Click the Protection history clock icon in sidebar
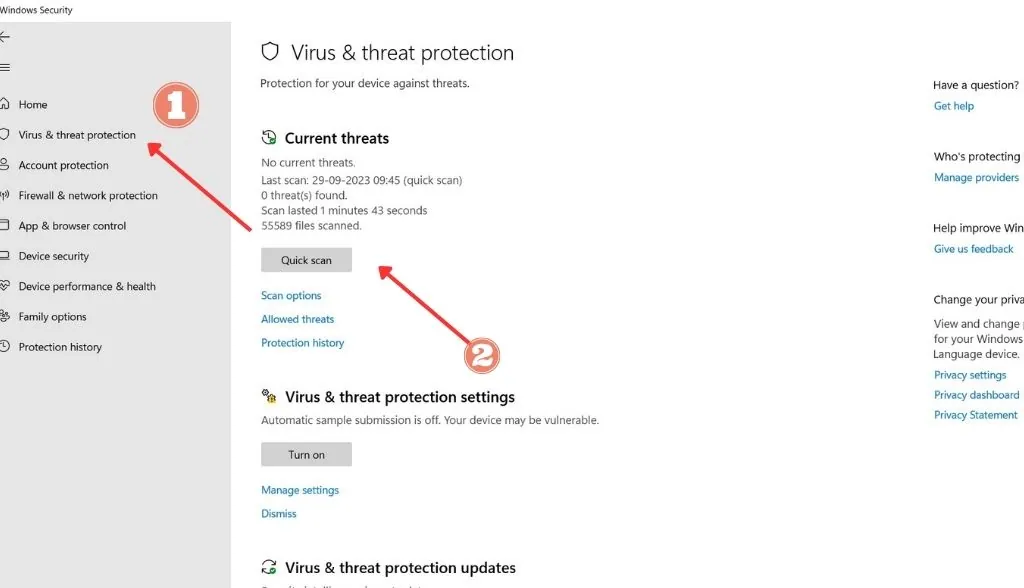The height and width of the screenshot is (588, 1024). pos(5,346)
